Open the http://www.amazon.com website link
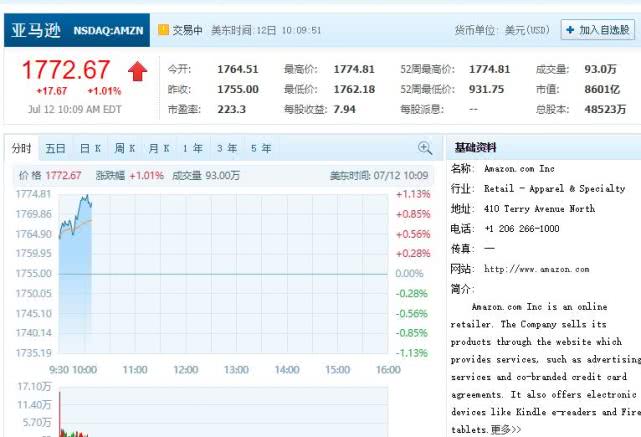The width and height of the screenshot is (641, 437). 536,269
